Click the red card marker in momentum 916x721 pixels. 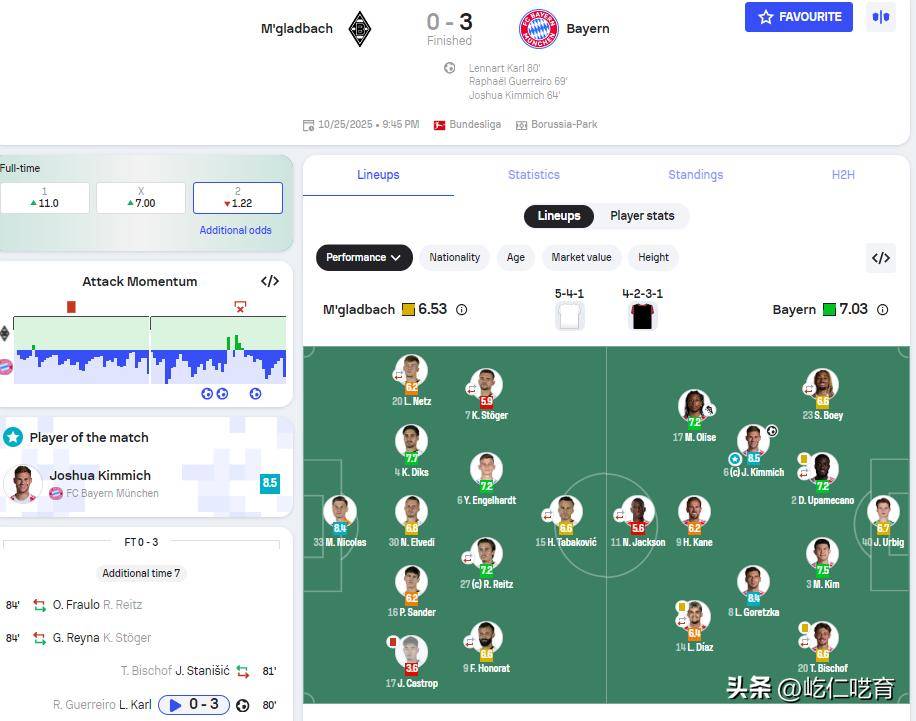point(71,307)
